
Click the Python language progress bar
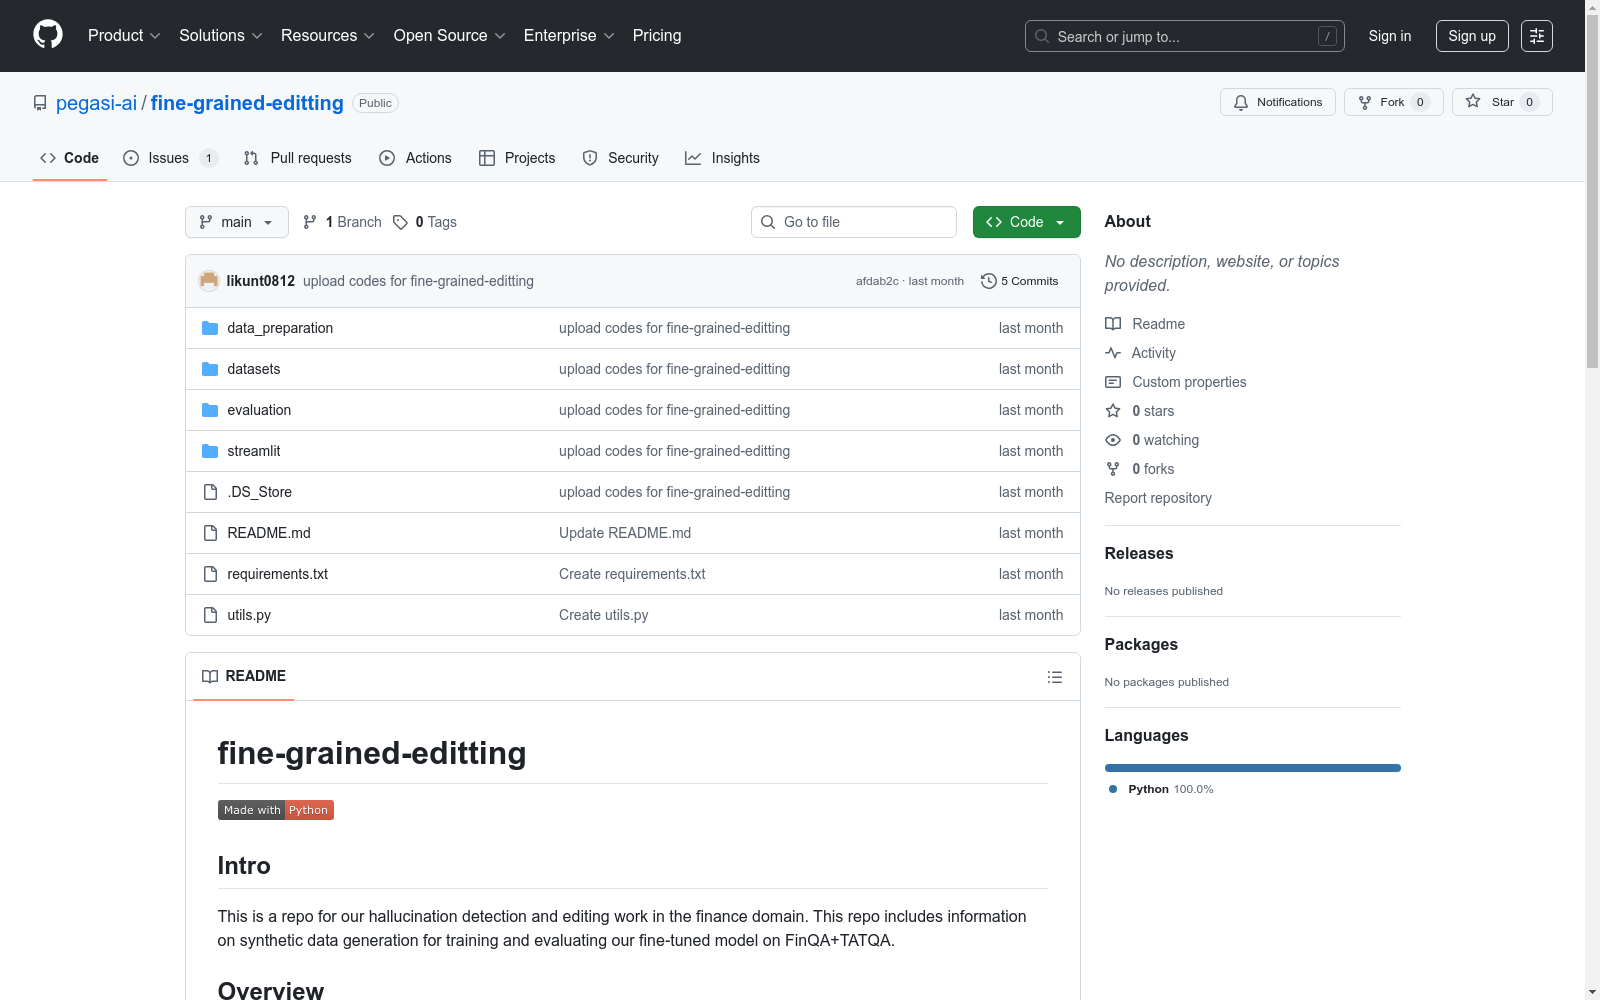pyautogui.click(x=1253, y=768)
